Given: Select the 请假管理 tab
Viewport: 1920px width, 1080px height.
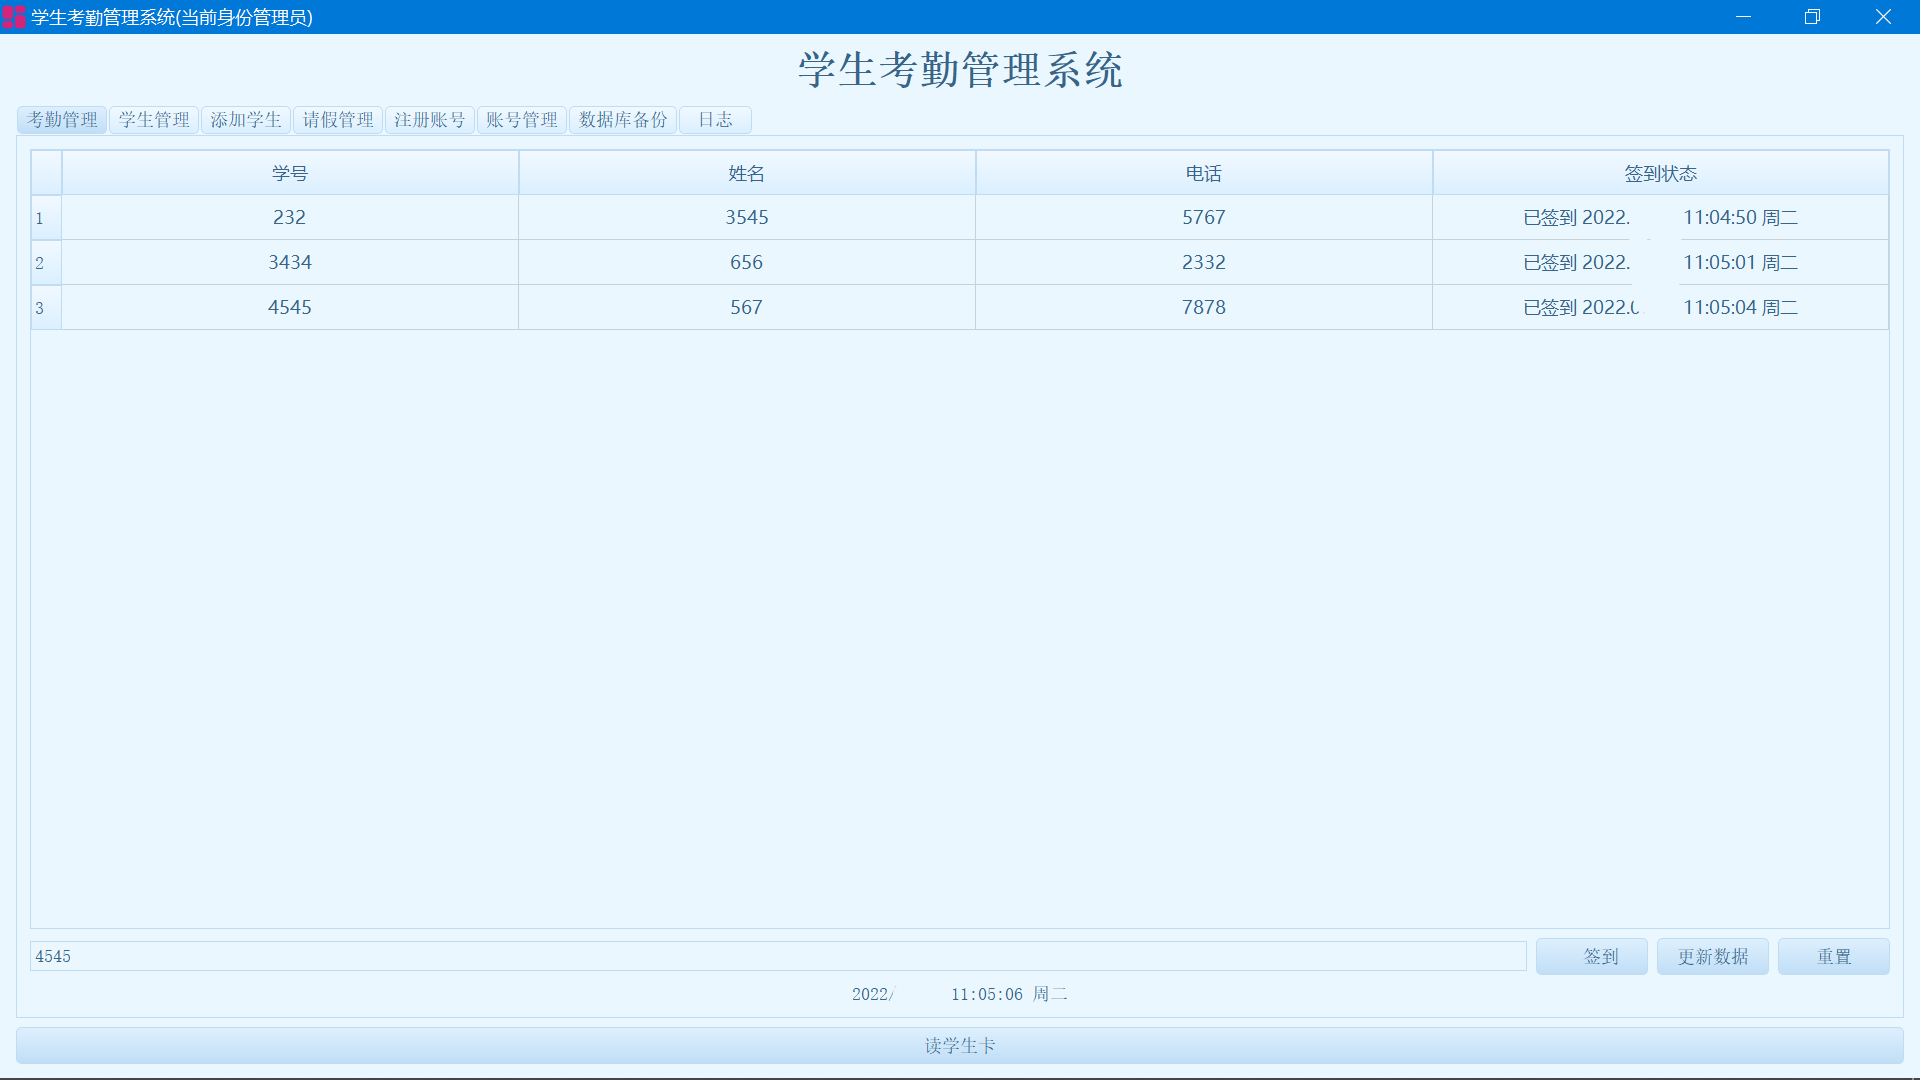Looking at the screenshot, I should coord(338,120).
